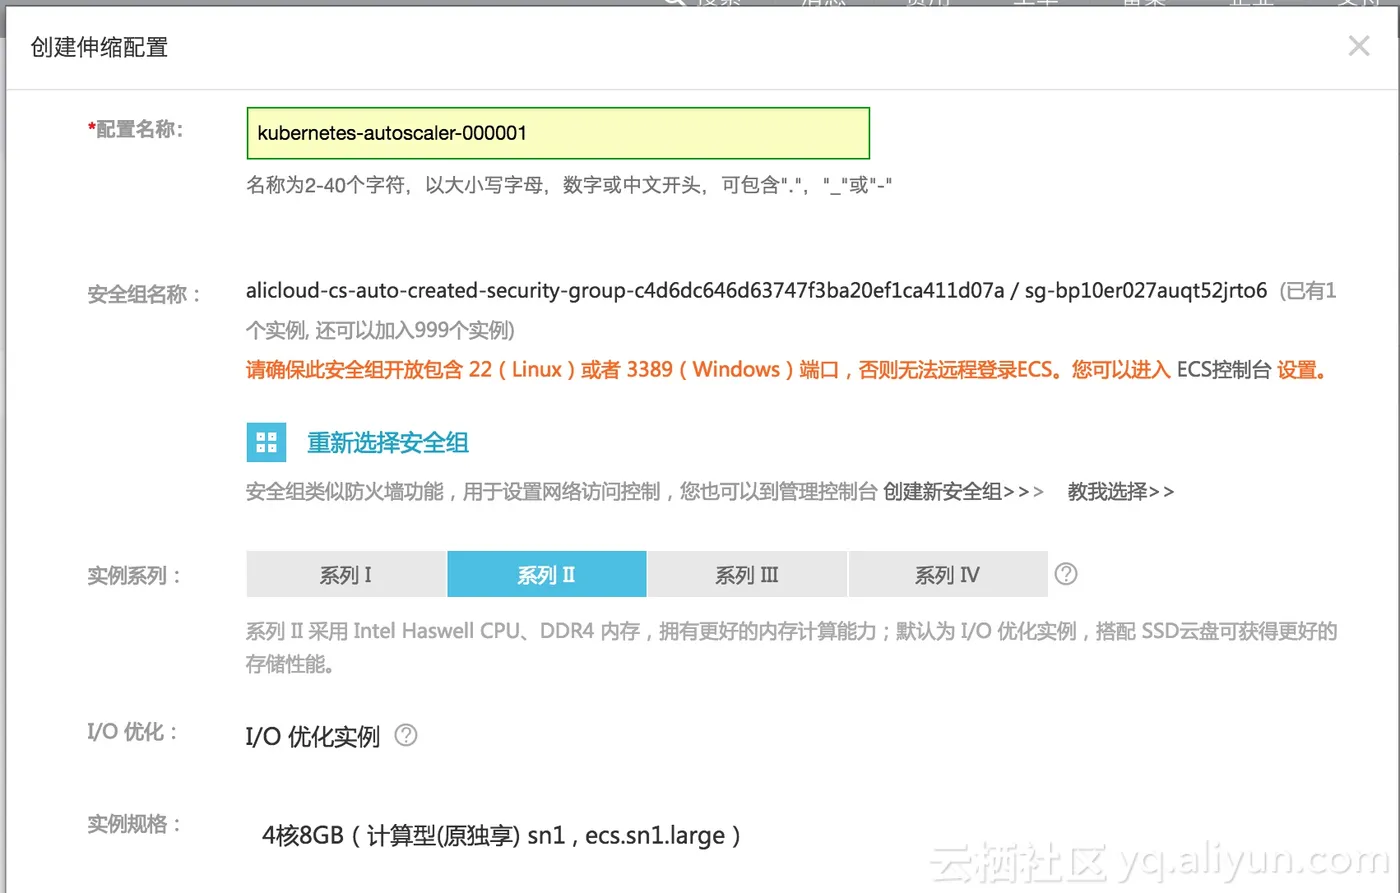Open help icon next to 系列 IV
The width and height of the screenshot is (1400, 893).
click(x=1066, y=574)
